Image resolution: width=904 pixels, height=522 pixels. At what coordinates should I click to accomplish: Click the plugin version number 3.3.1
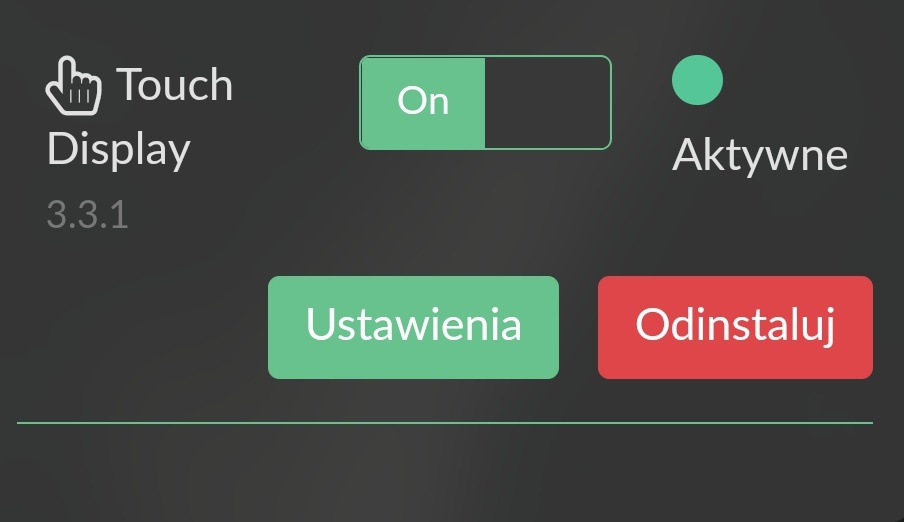coord(87,215)
